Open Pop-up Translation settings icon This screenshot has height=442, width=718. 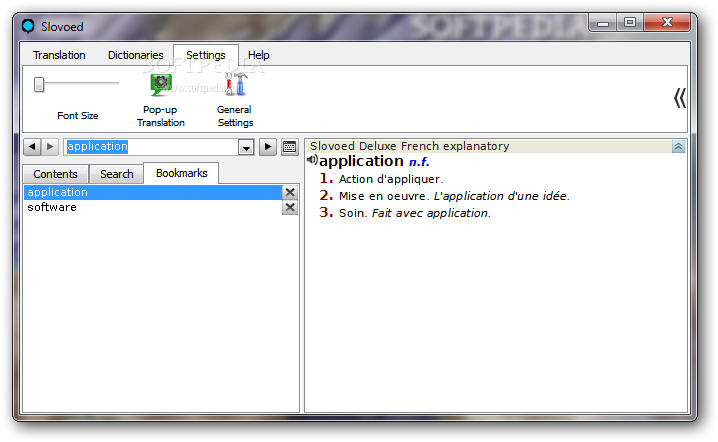tap(161, 85)
